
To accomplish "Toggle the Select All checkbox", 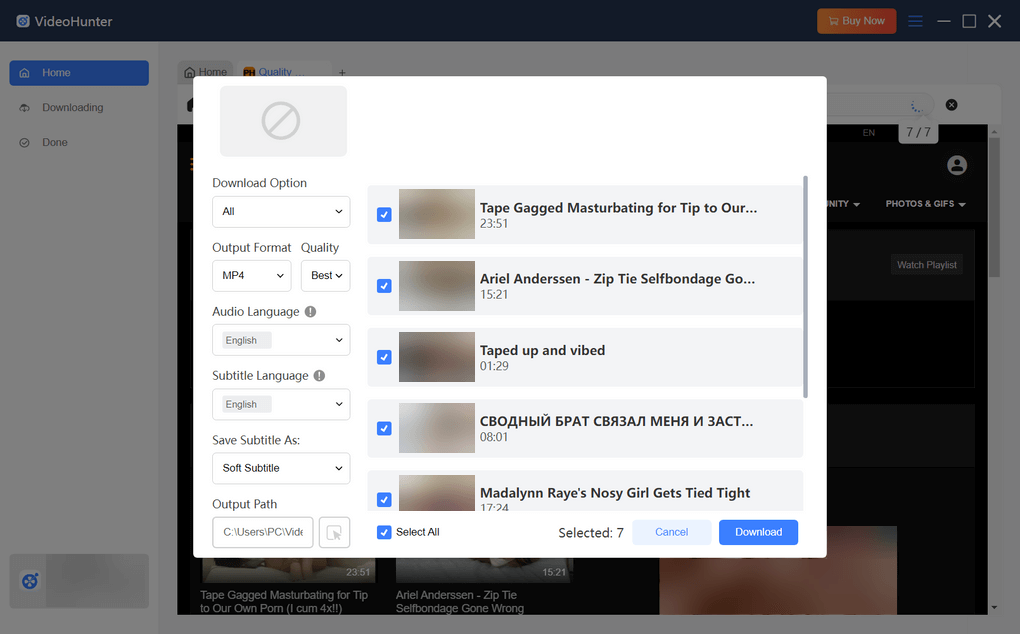I will pyautogui.click(x=384, y=532).
